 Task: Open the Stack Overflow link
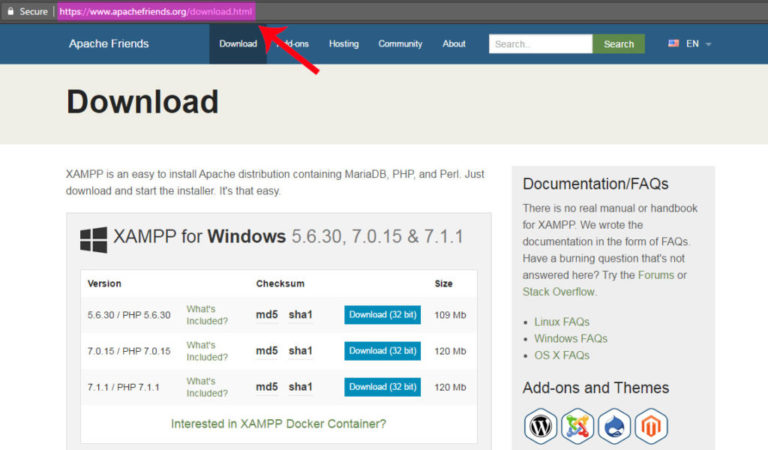558,292
